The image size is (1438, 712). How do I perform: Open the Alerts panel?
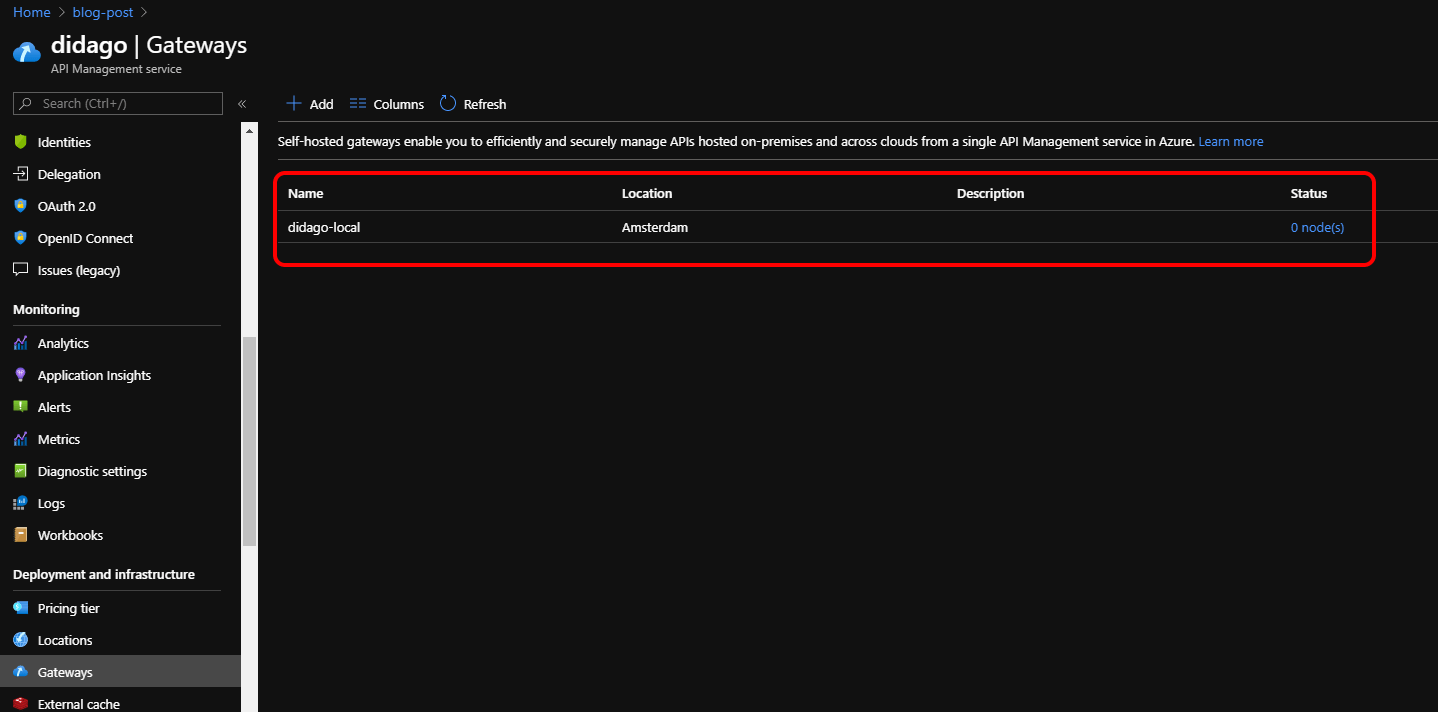pos(52,407)
